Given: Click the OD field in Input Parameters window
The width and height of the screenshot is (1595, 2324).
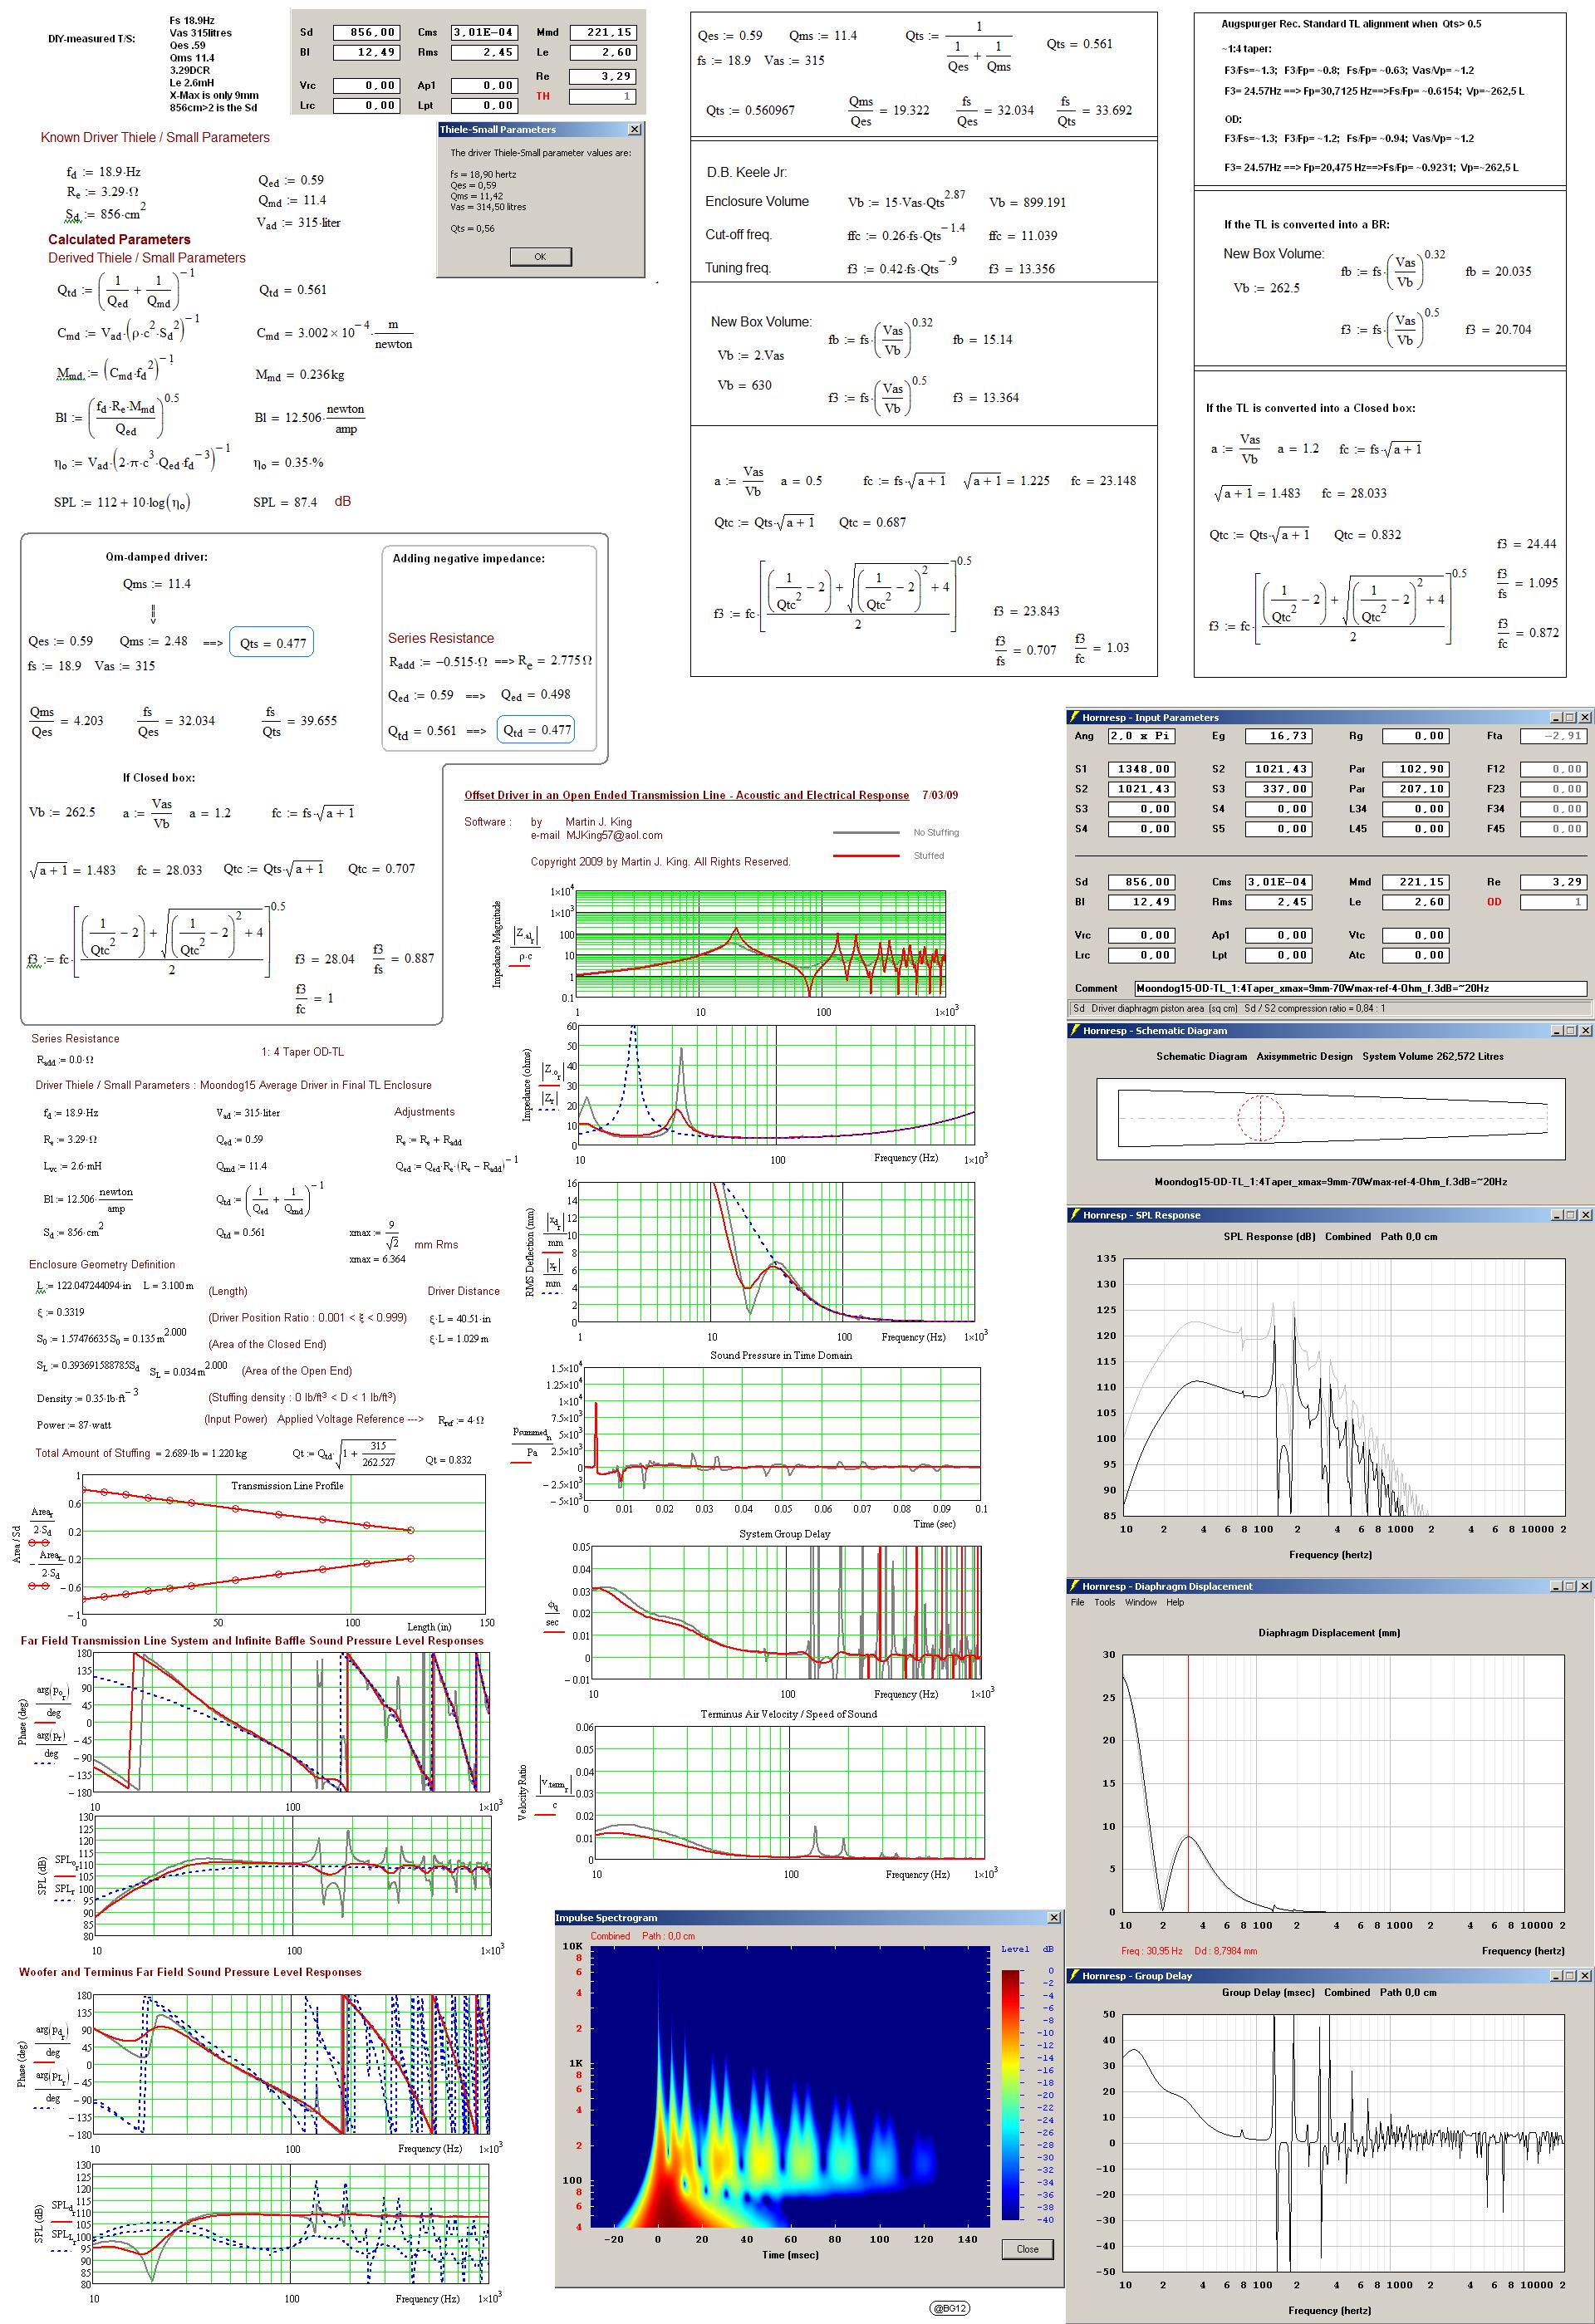Looking at the screenshot, I should (1553, 902).
